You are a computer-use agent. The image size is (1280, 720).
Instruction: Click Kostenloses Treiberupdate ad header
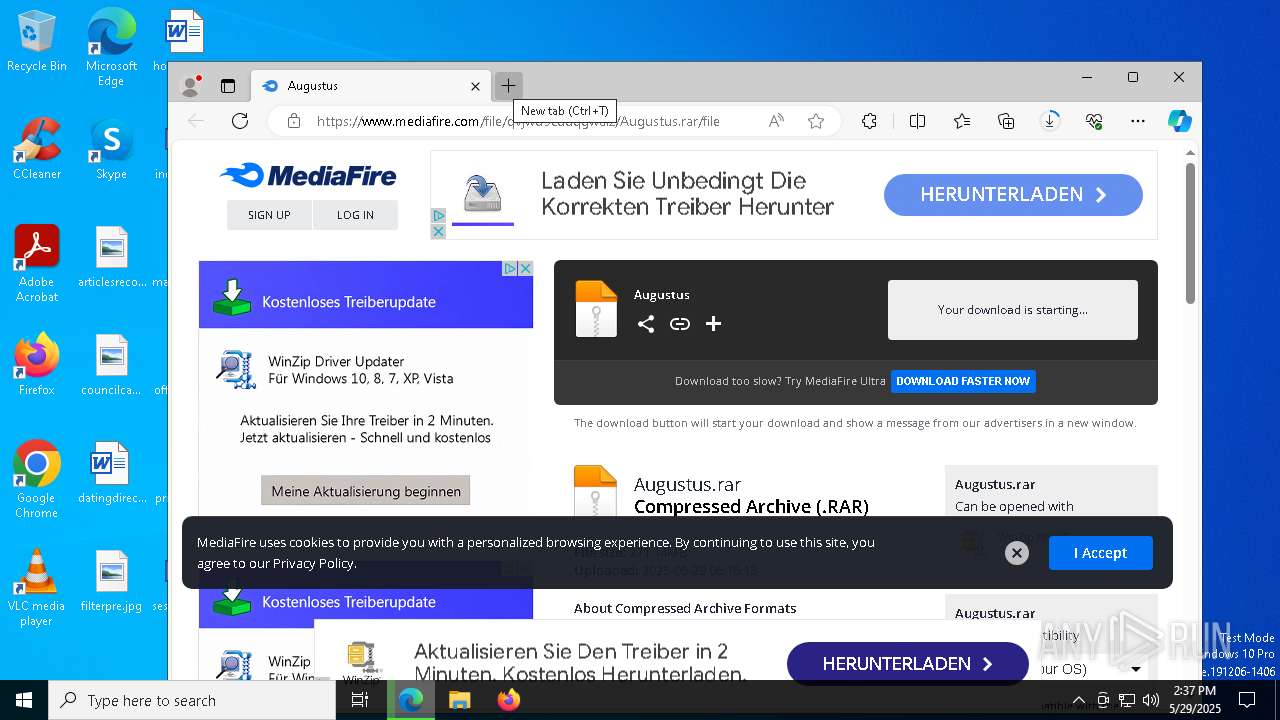coord(366,301)
